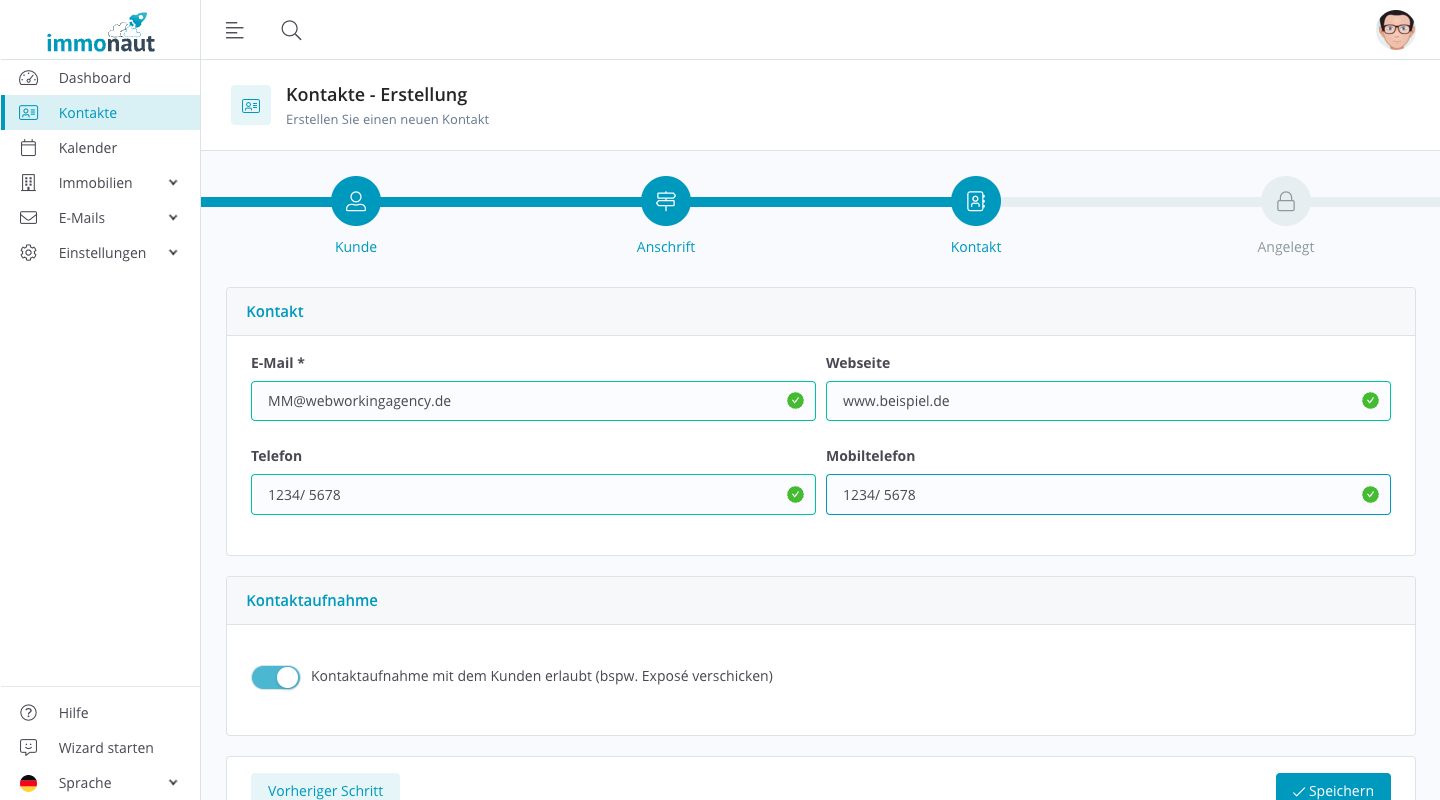
Task: Click the locked Angelegt step icon
Action: click(x=1286, y=201)
